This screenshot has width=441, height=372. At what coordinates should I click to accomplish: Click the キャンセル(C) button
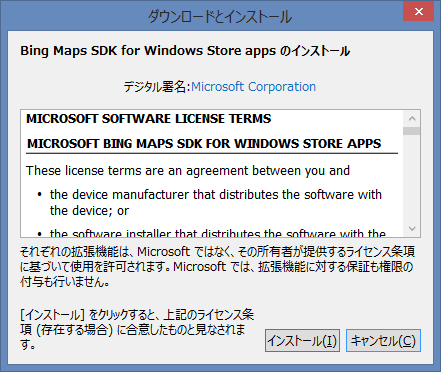[x=383, y=341]
